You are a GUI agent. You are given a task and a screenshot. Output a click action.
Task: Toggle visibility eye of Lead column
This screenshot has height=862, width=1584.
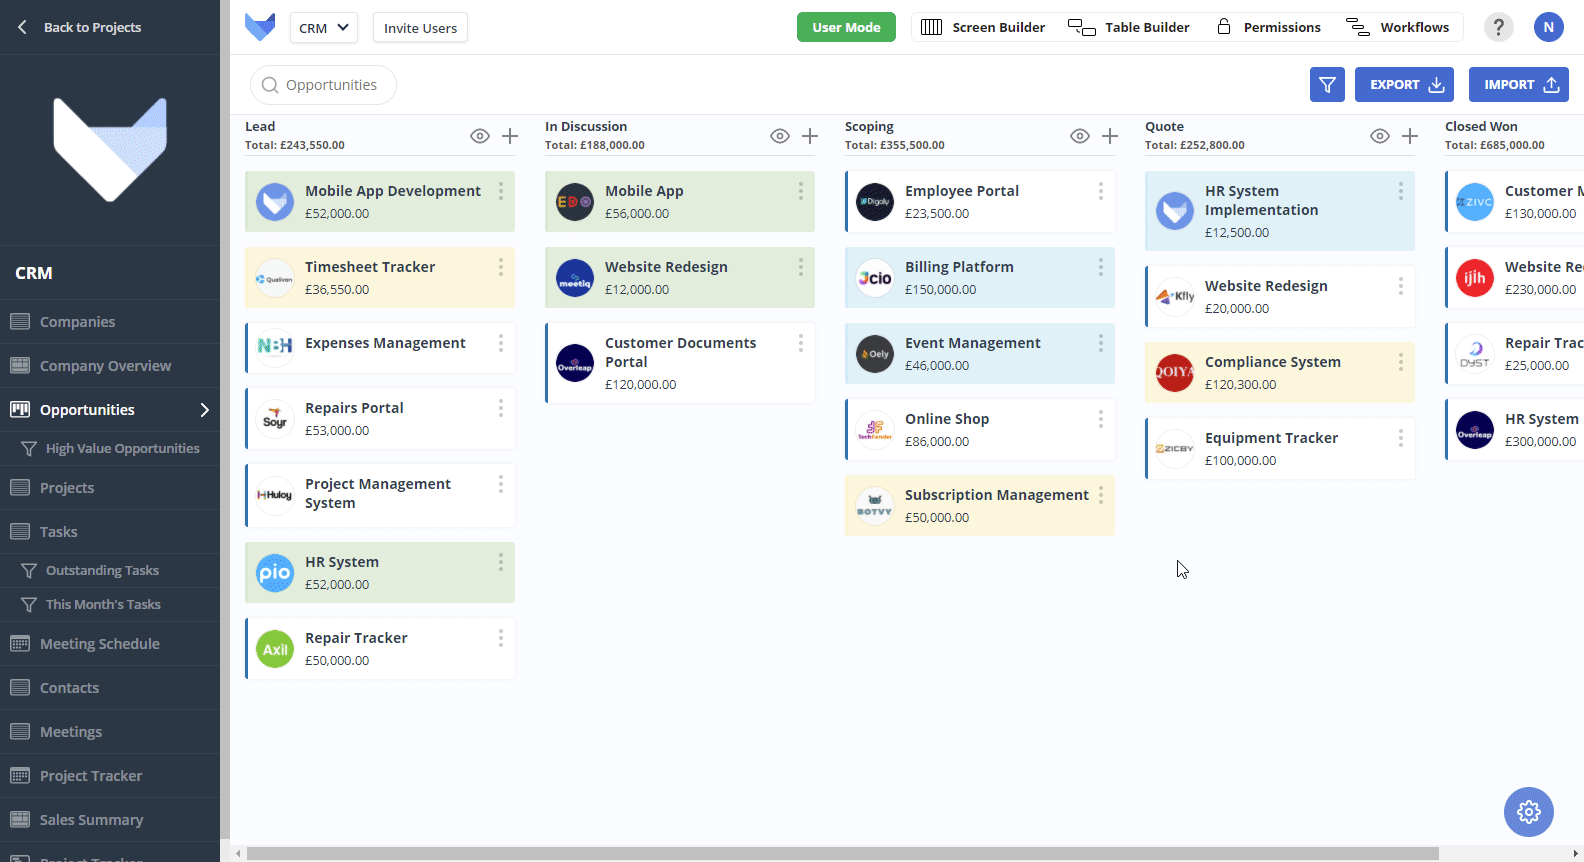pos(480,136)
